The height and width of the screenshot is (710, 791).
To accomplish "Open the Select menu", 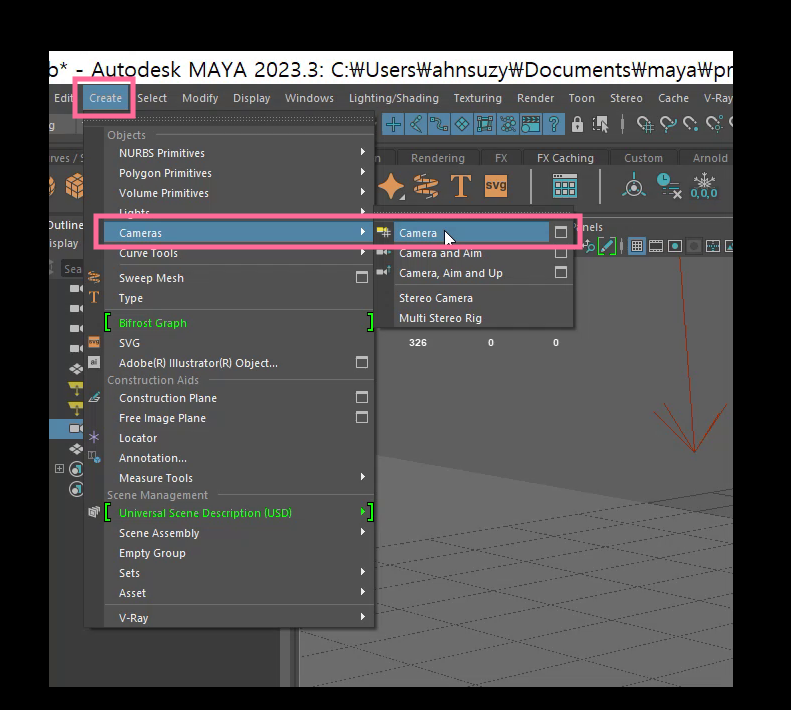I will click(x=152, y=98).
